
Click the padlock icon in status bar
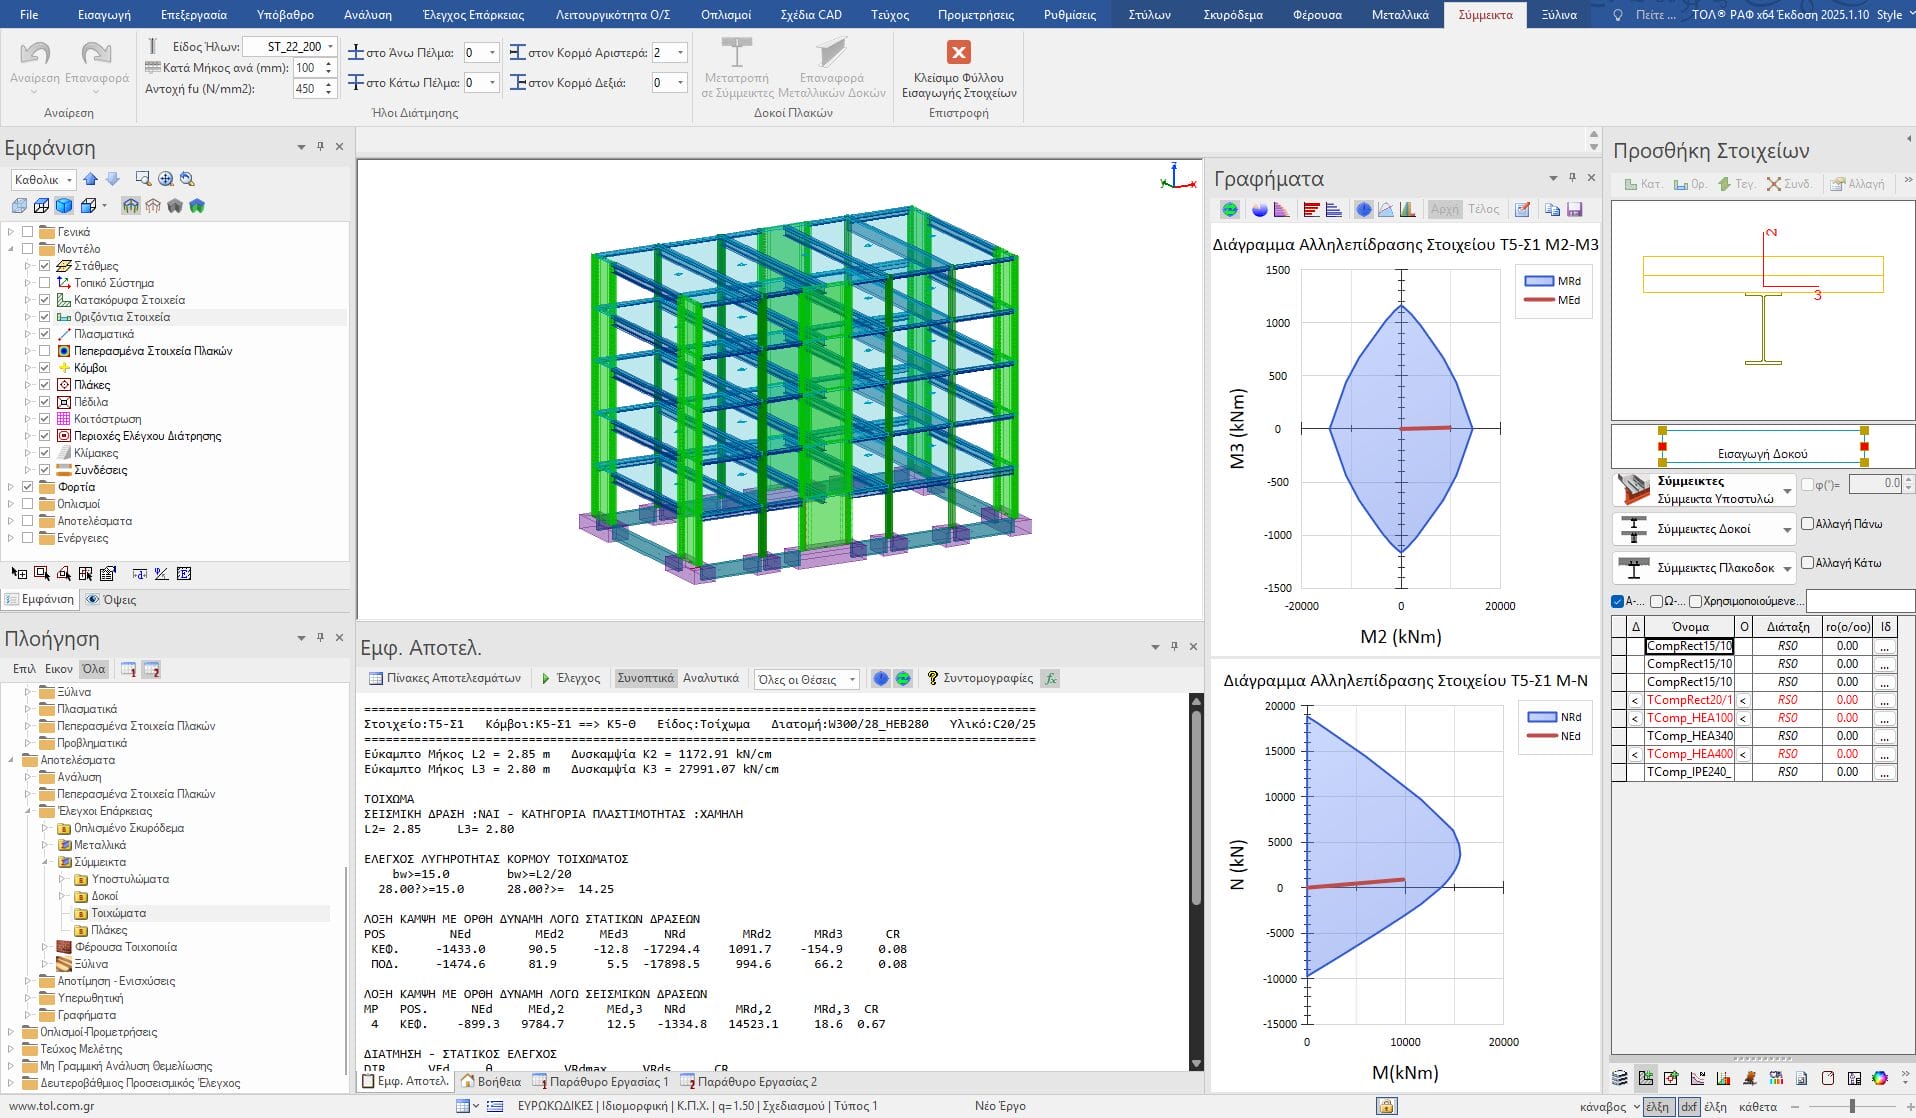[1386, 1106]
